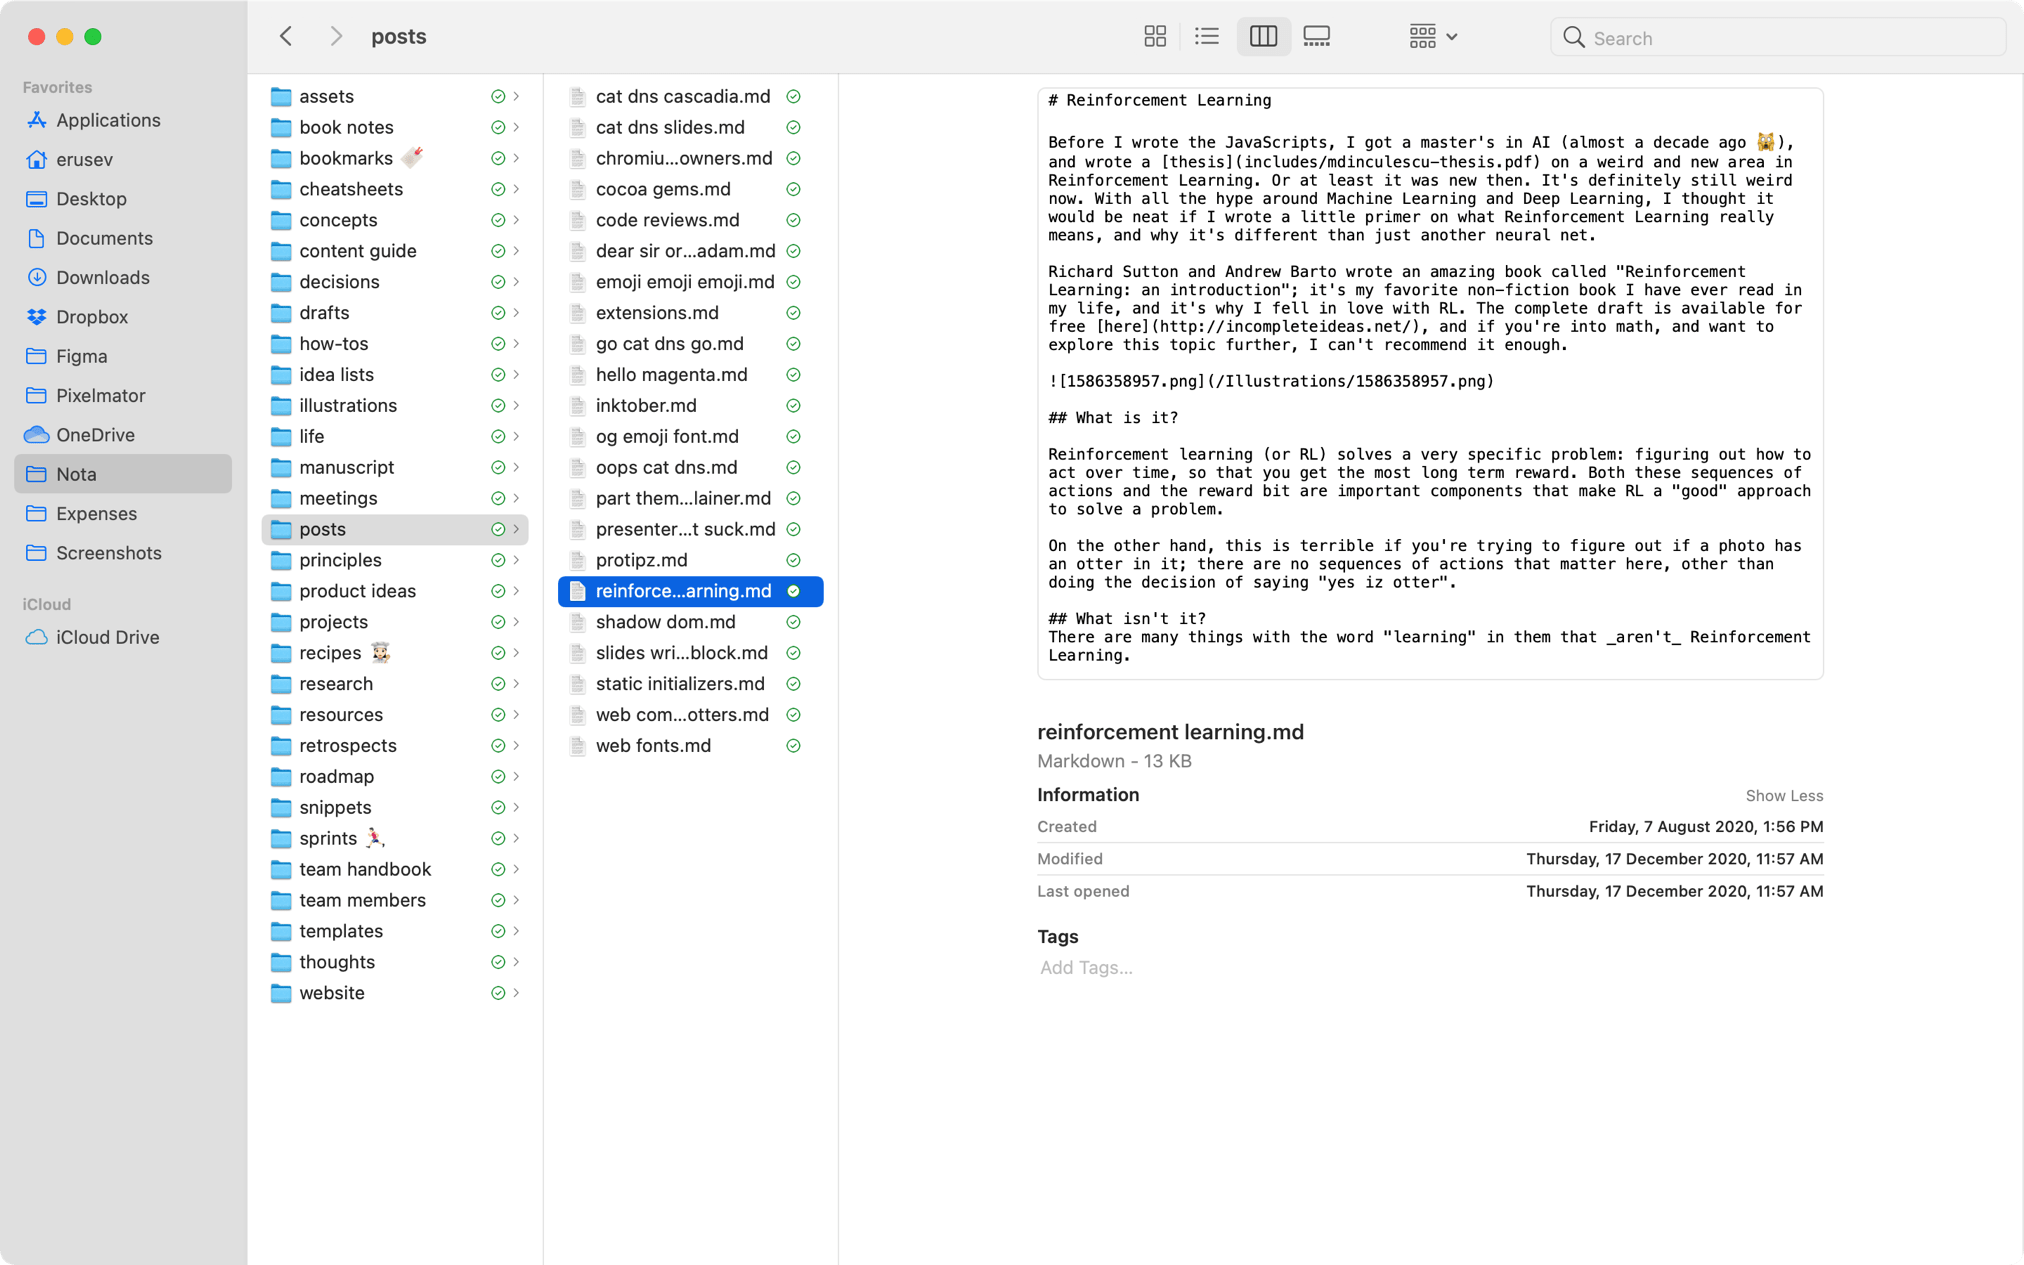The width and height of the screenshot is (2024, 1265).
Task: Select the list view icon
Action: pyautogui.click(x=1207, y=36)
